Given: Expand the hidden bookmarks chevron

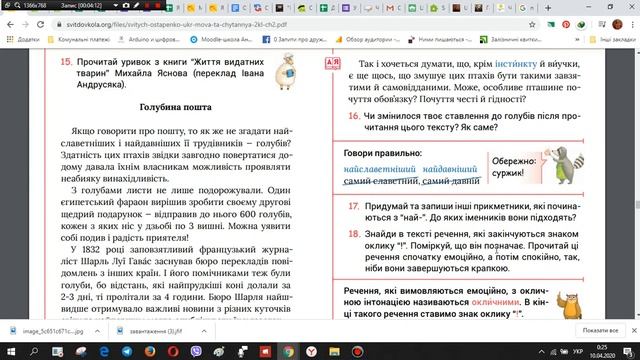Looking at the screenshot, I should [577, 40].
